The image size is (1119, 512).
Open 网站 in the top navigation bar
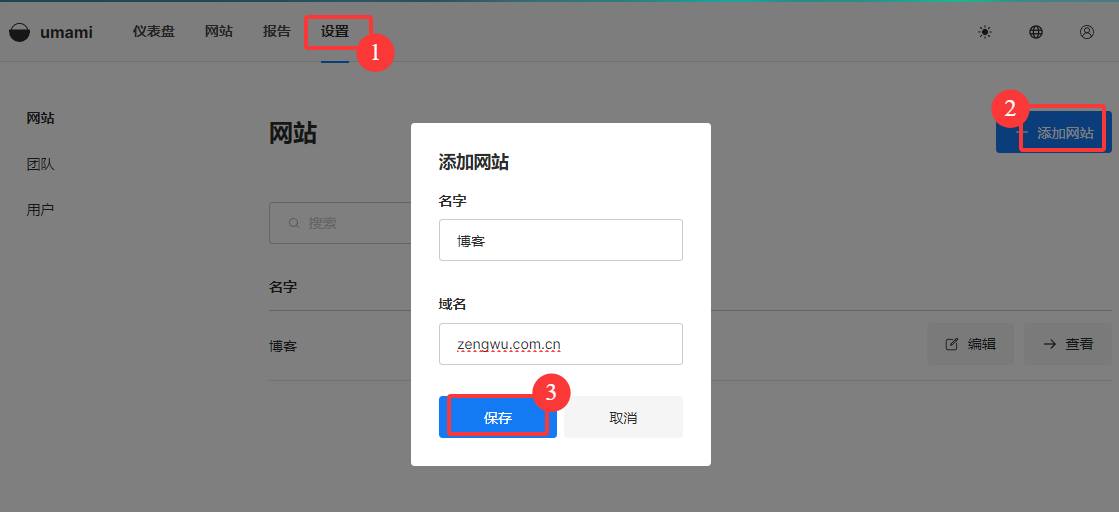pos(219,31)
